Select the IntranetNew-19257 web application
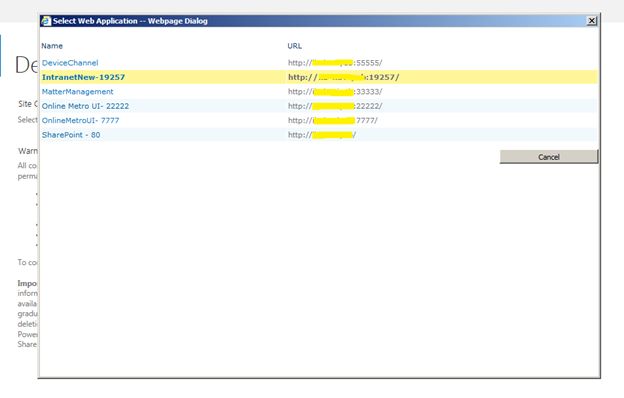624x398 pixels. (x=84, y=77)
